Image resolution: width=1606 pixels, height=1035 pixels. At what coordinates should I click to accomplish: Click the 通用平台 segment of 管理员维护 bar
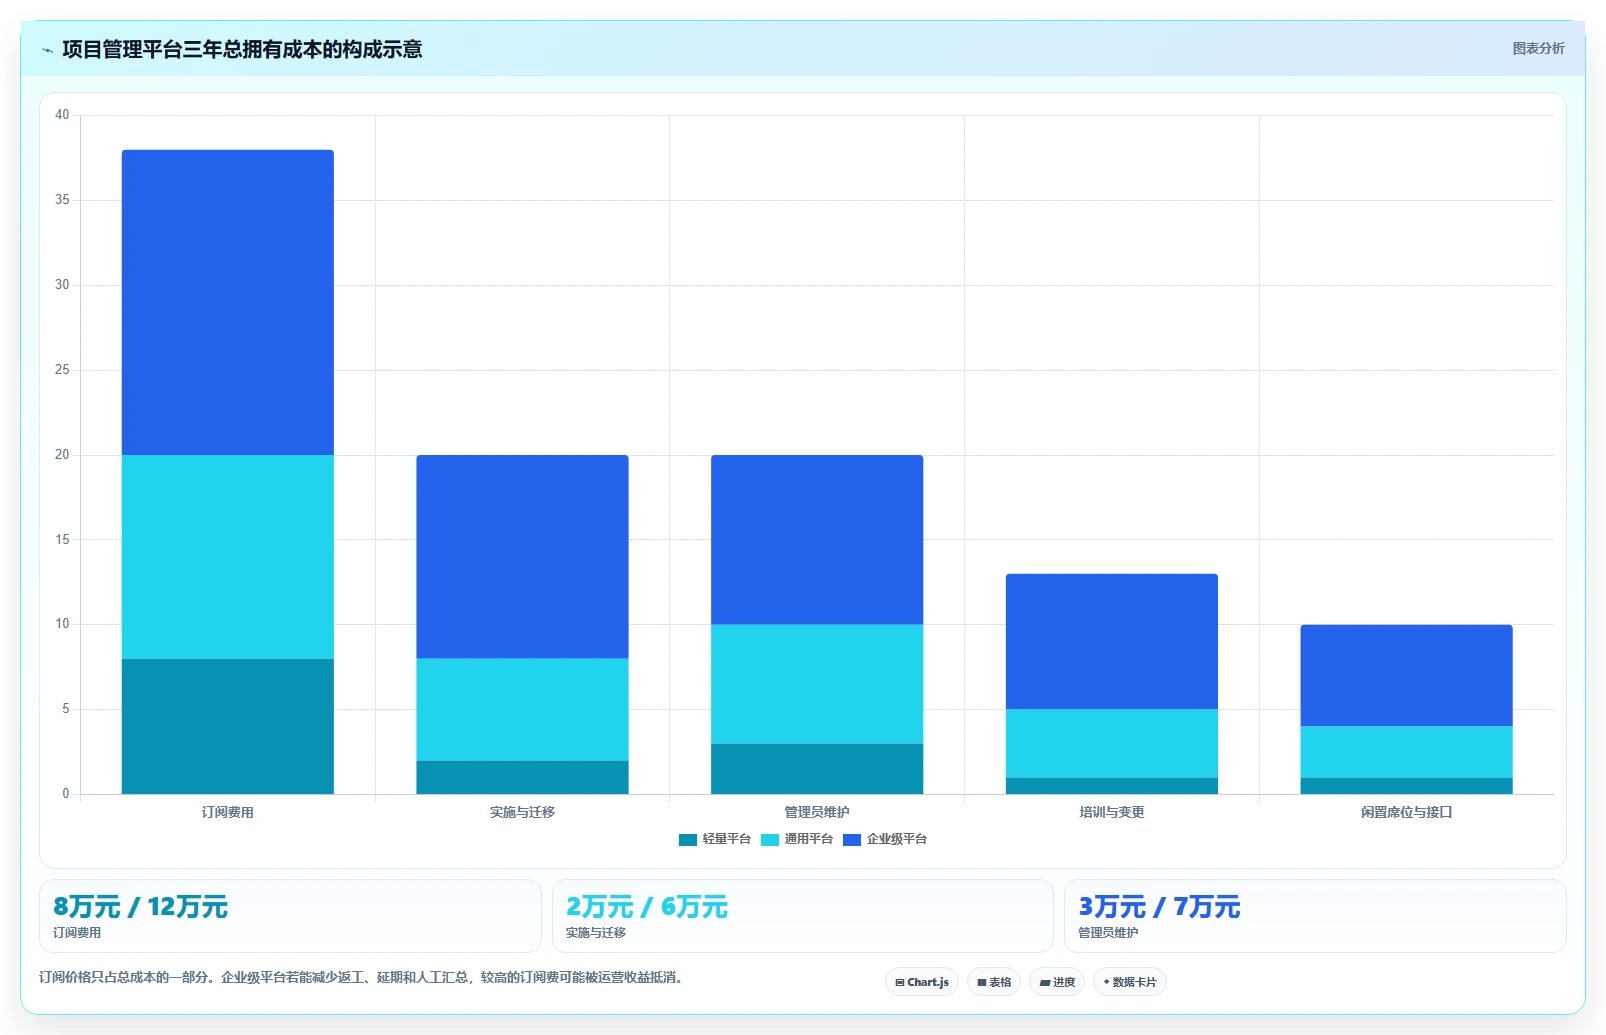817,684
